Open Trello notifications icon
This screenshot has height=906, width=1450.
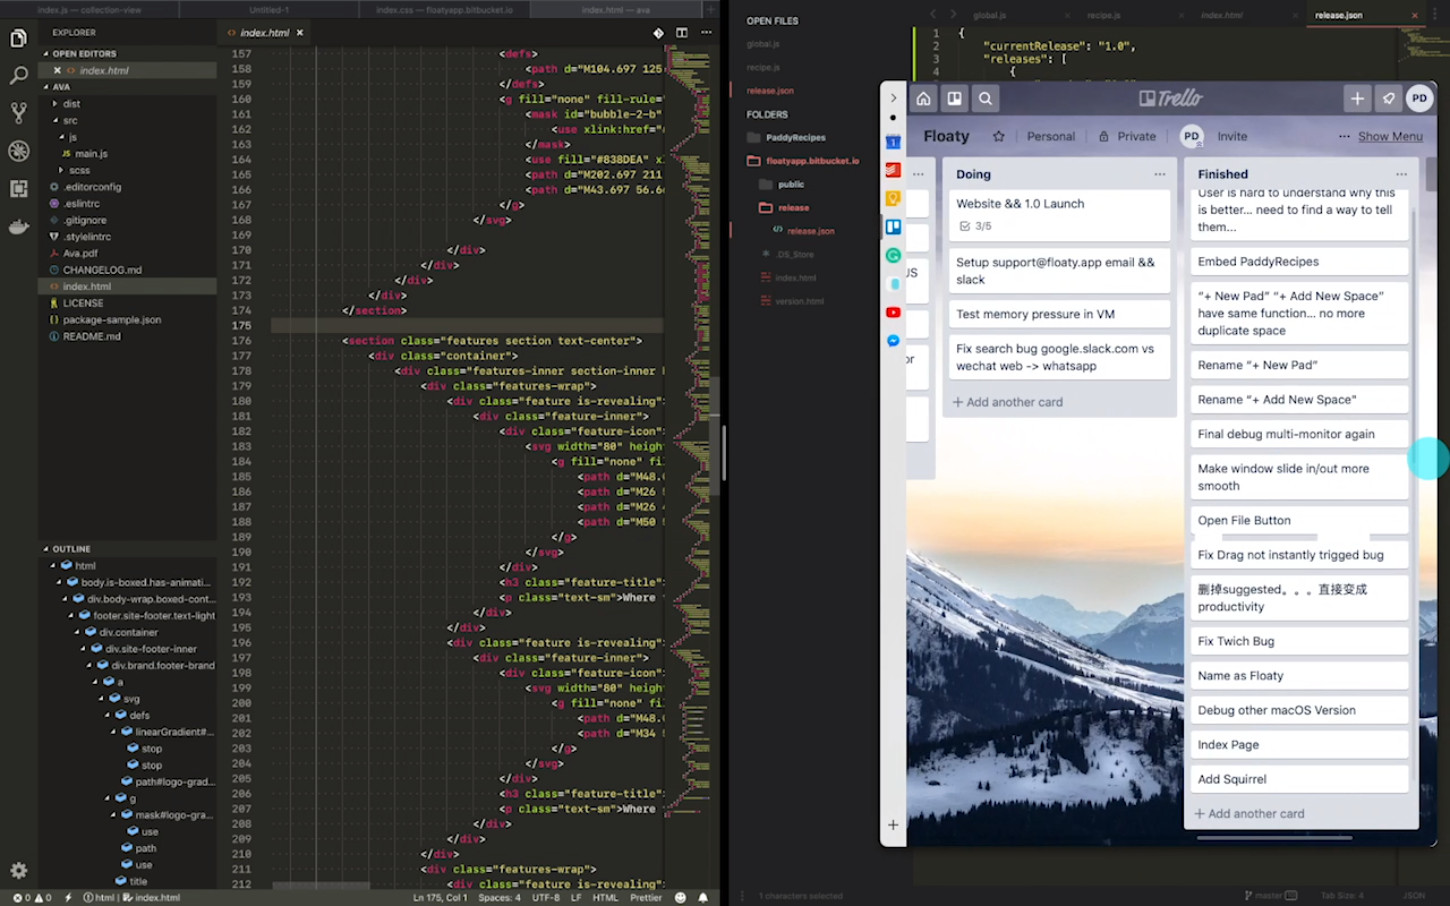1388,98
